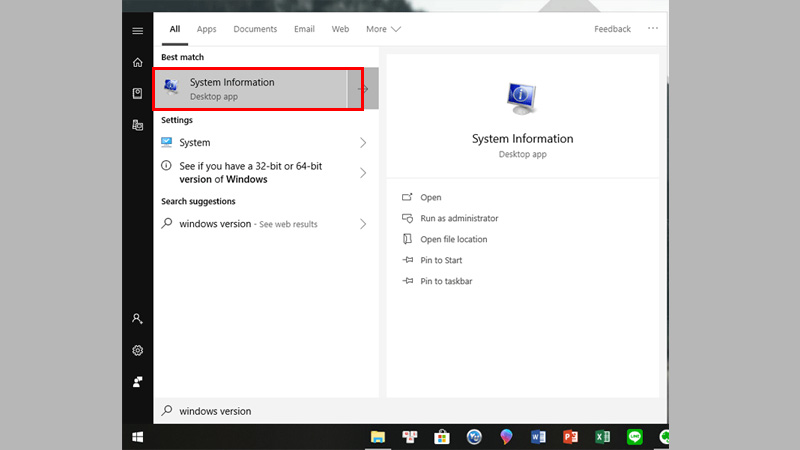
Task: Open the hamburger menu in search sidebar
Action: [137, 31]
